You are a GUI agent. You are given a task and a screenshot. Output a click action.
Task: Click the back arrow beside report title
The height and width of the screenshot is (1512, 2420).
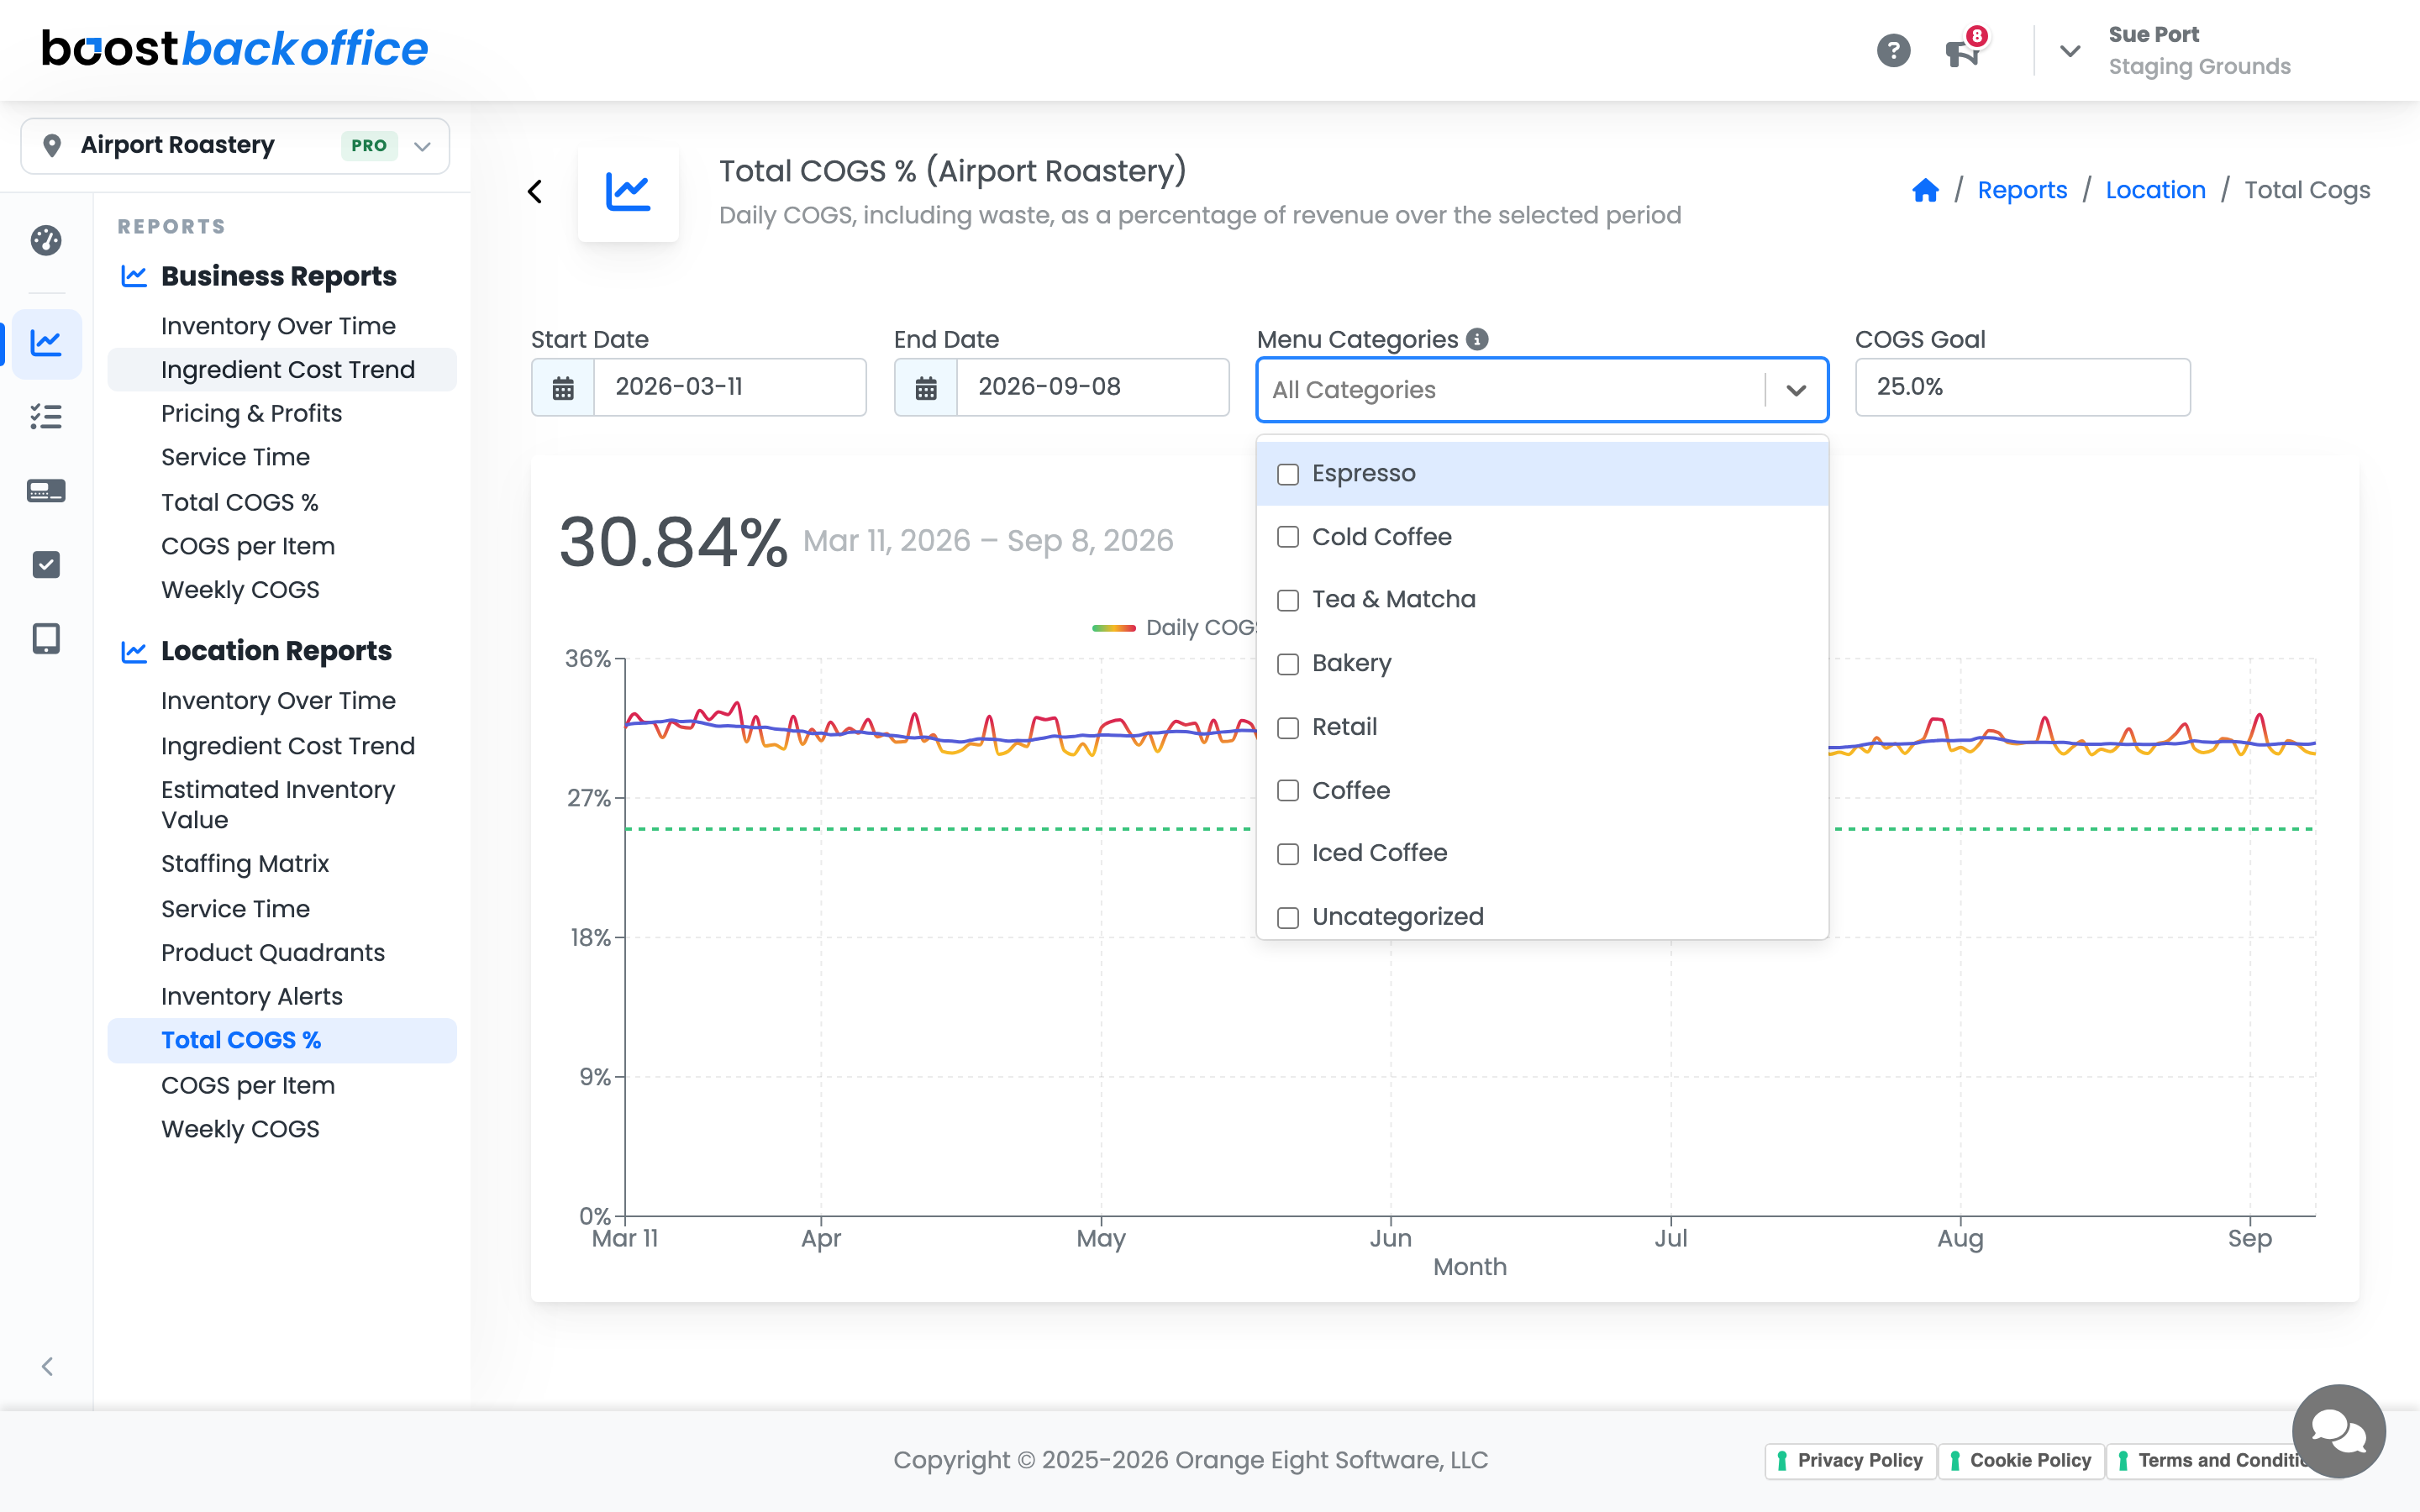[x=535, y=191]
